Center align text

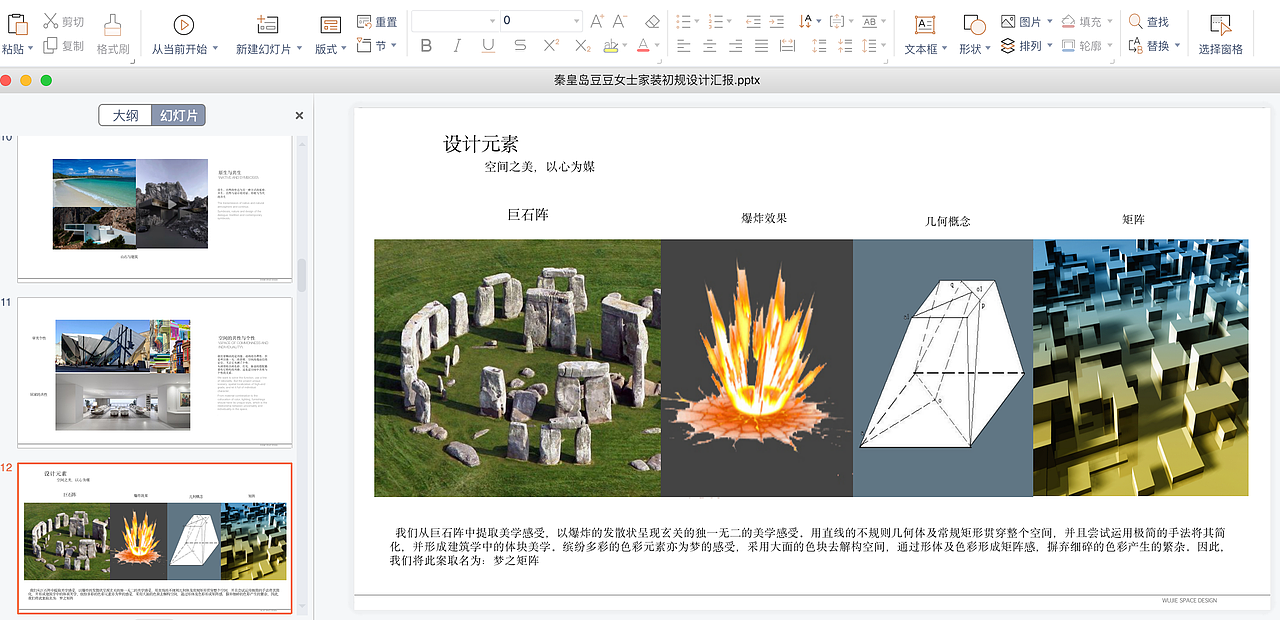[x=710, y=46]
